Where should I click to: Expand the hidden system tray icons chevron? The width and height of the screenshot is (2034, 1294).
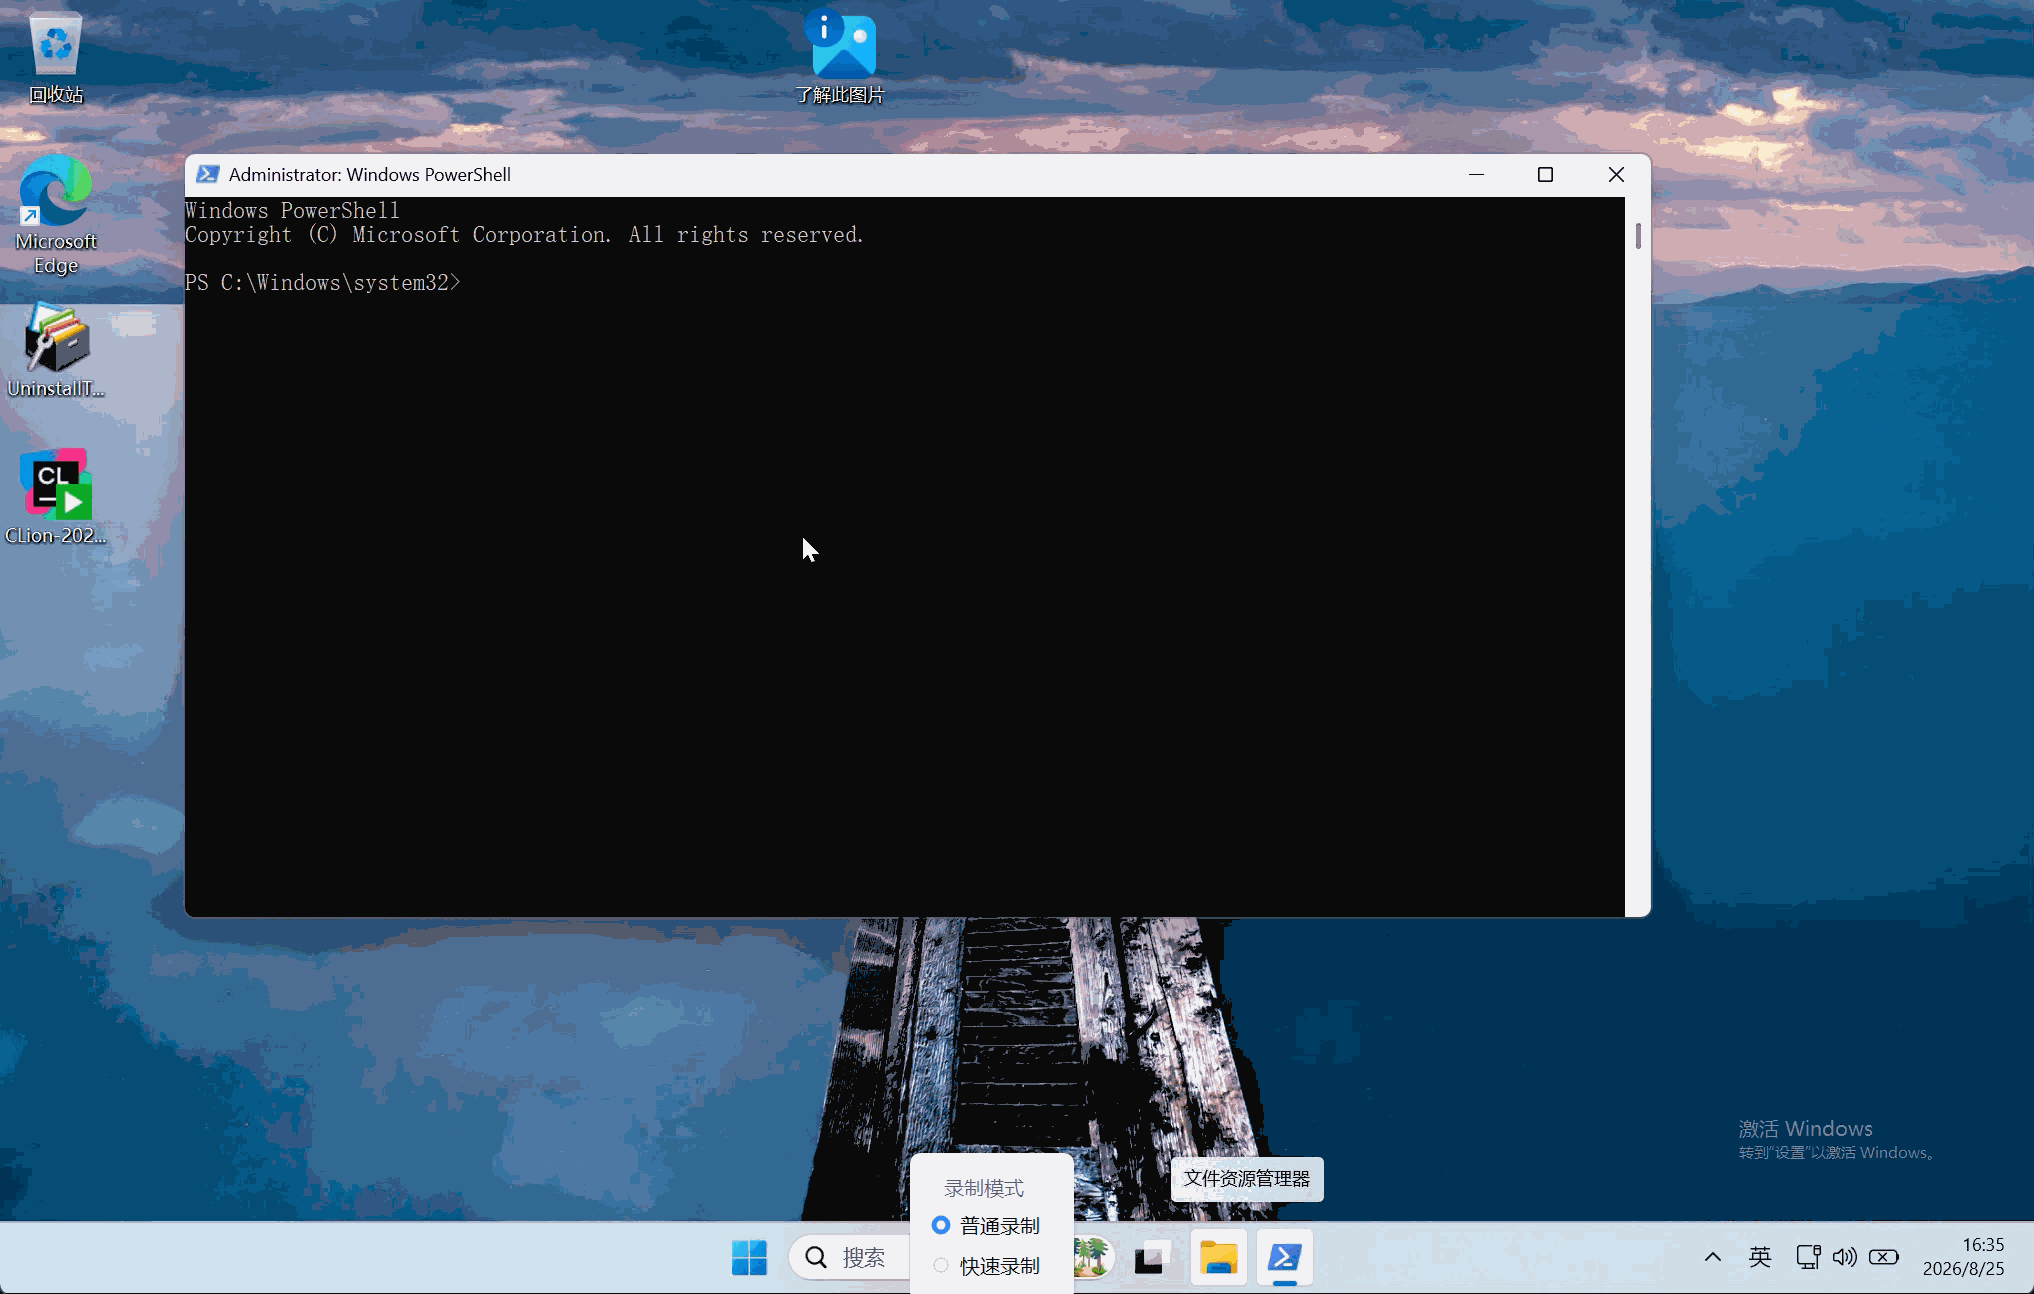point(1712,1257)
